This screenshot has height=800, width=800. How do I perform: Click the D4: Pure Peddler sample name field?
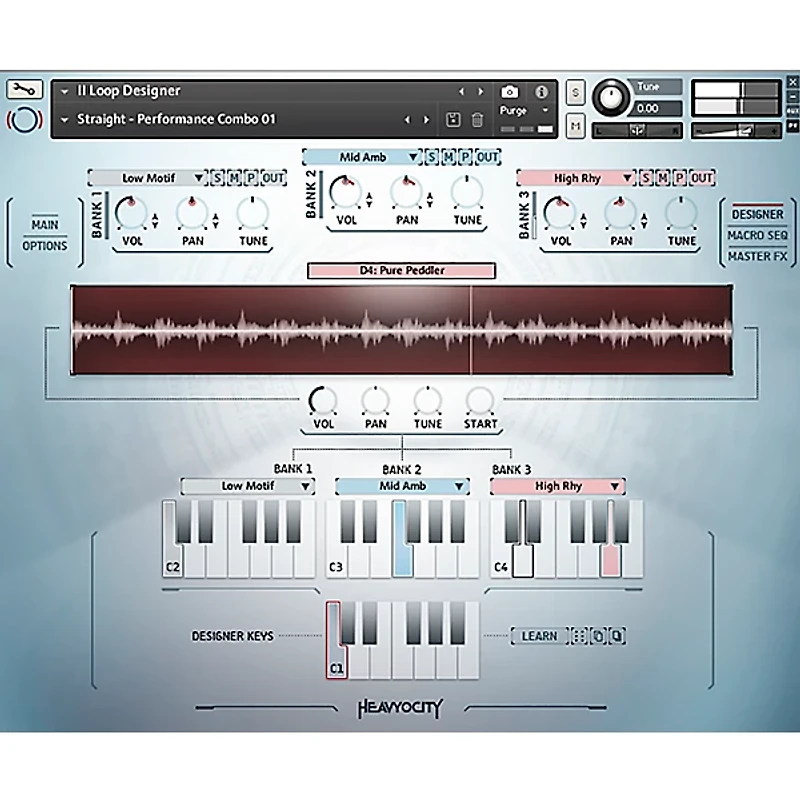(x=400, y=270)
